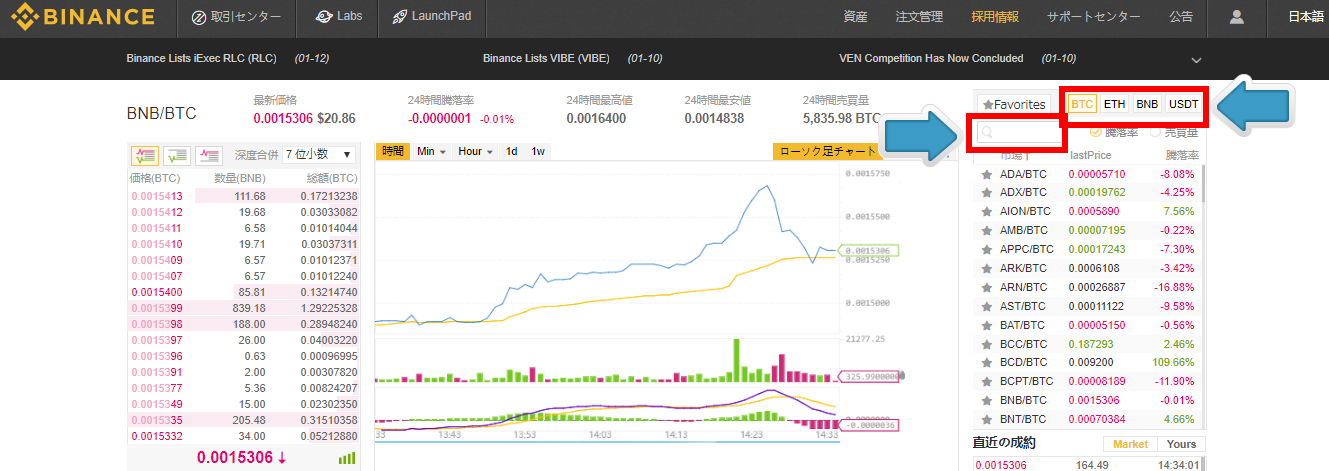Viewport: 1329px width, 471px height.
Task: Open the 公告 menu item
Action: pyautogui.click(x=1180, y=17)
